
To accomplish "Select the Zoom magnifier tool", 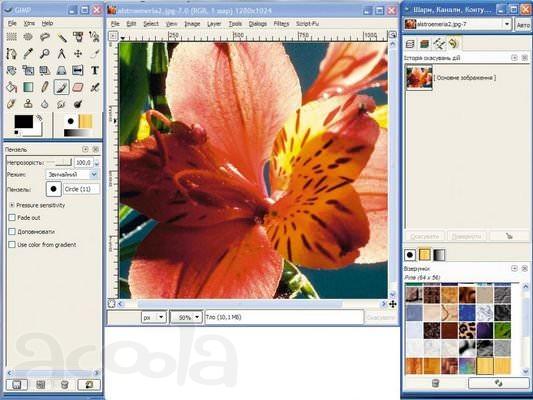I will point(45,54).
